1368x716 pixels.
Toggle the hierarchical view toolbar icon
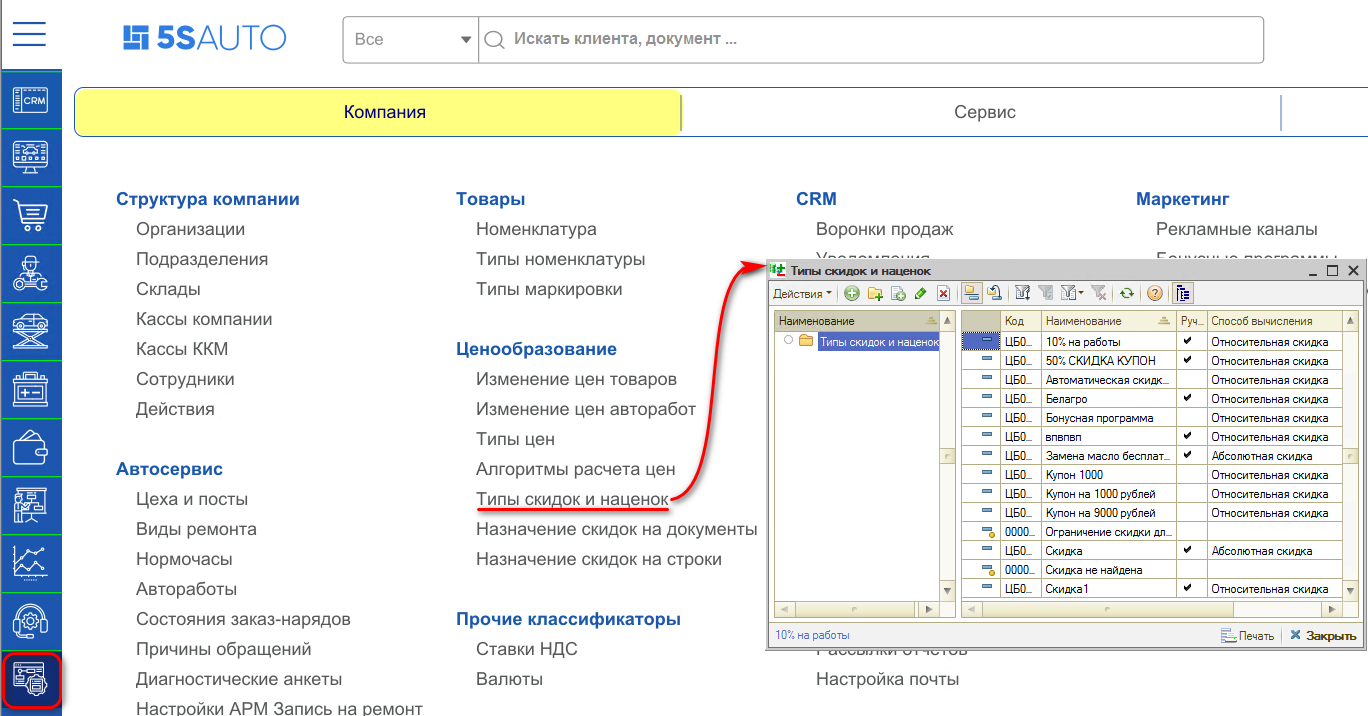971,293
